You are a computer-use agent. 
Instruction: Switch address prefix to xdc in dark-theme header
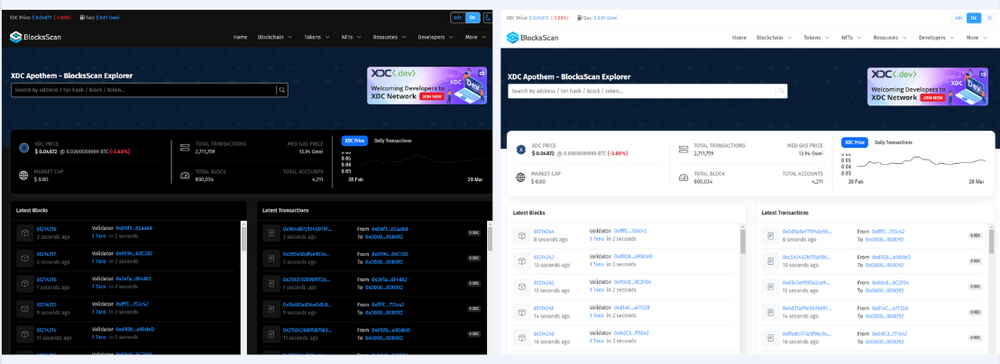pyautogui.click(x=457, y=18)
